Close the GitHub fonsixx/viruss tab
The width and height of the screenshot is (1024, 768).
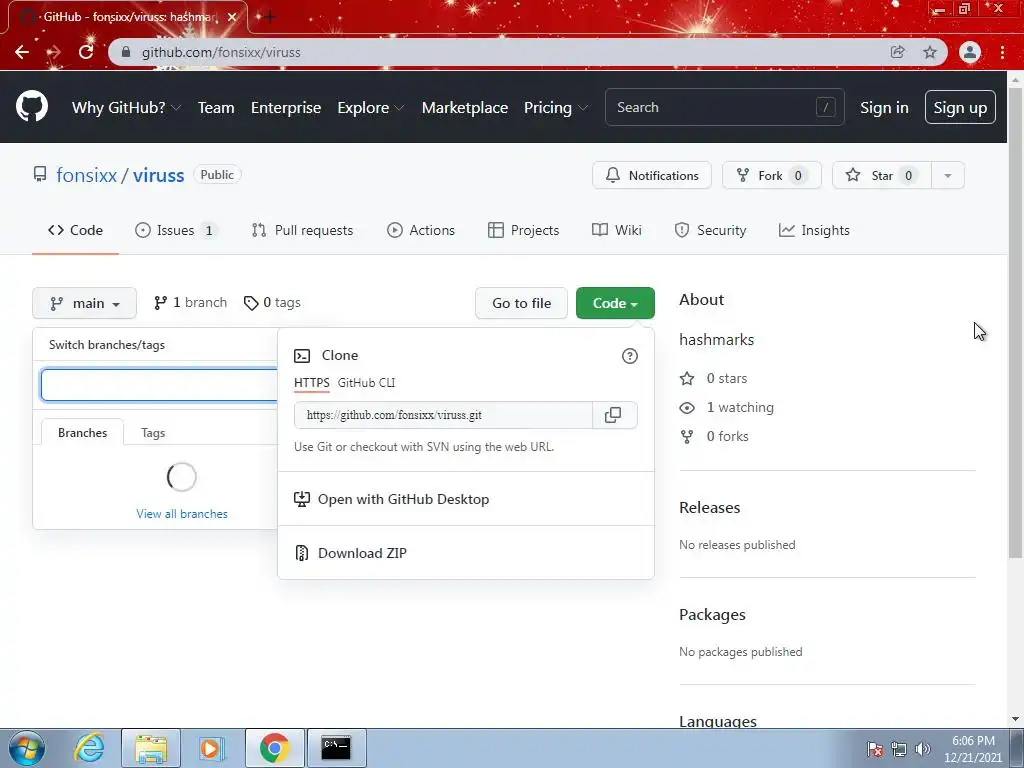pyautogui.click(x=232, y=17)
